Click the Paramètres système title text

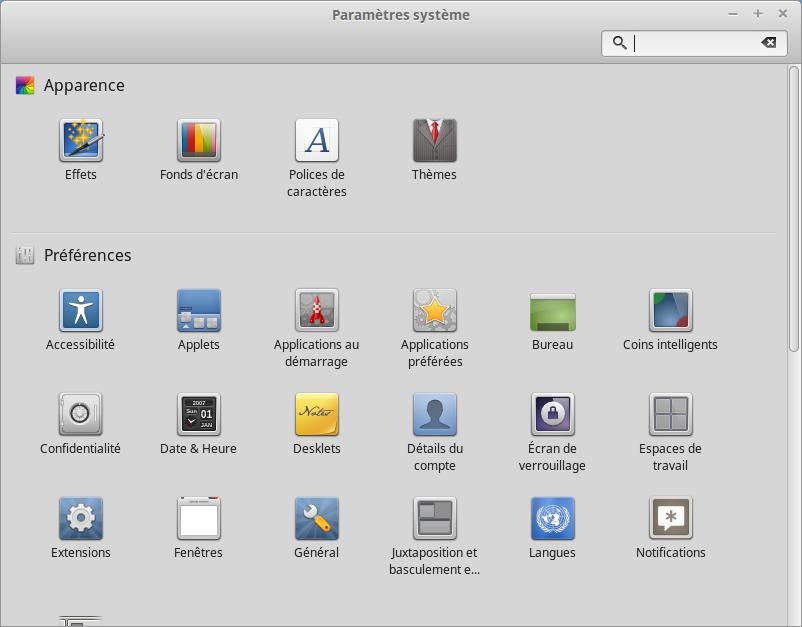click(400, 15)
